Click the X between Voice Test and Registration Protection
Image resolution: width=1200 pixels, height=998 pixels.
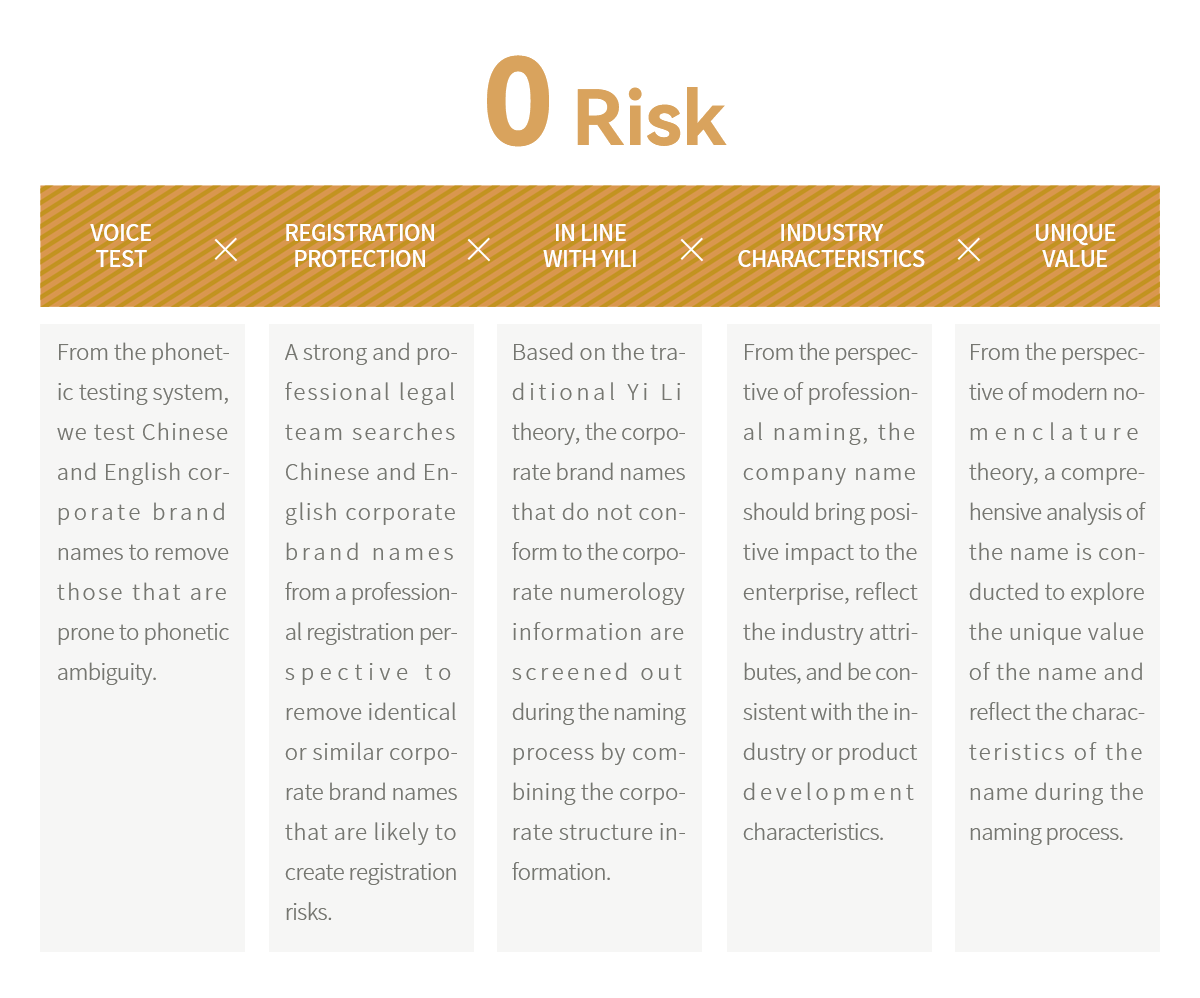tap(226, 250)
